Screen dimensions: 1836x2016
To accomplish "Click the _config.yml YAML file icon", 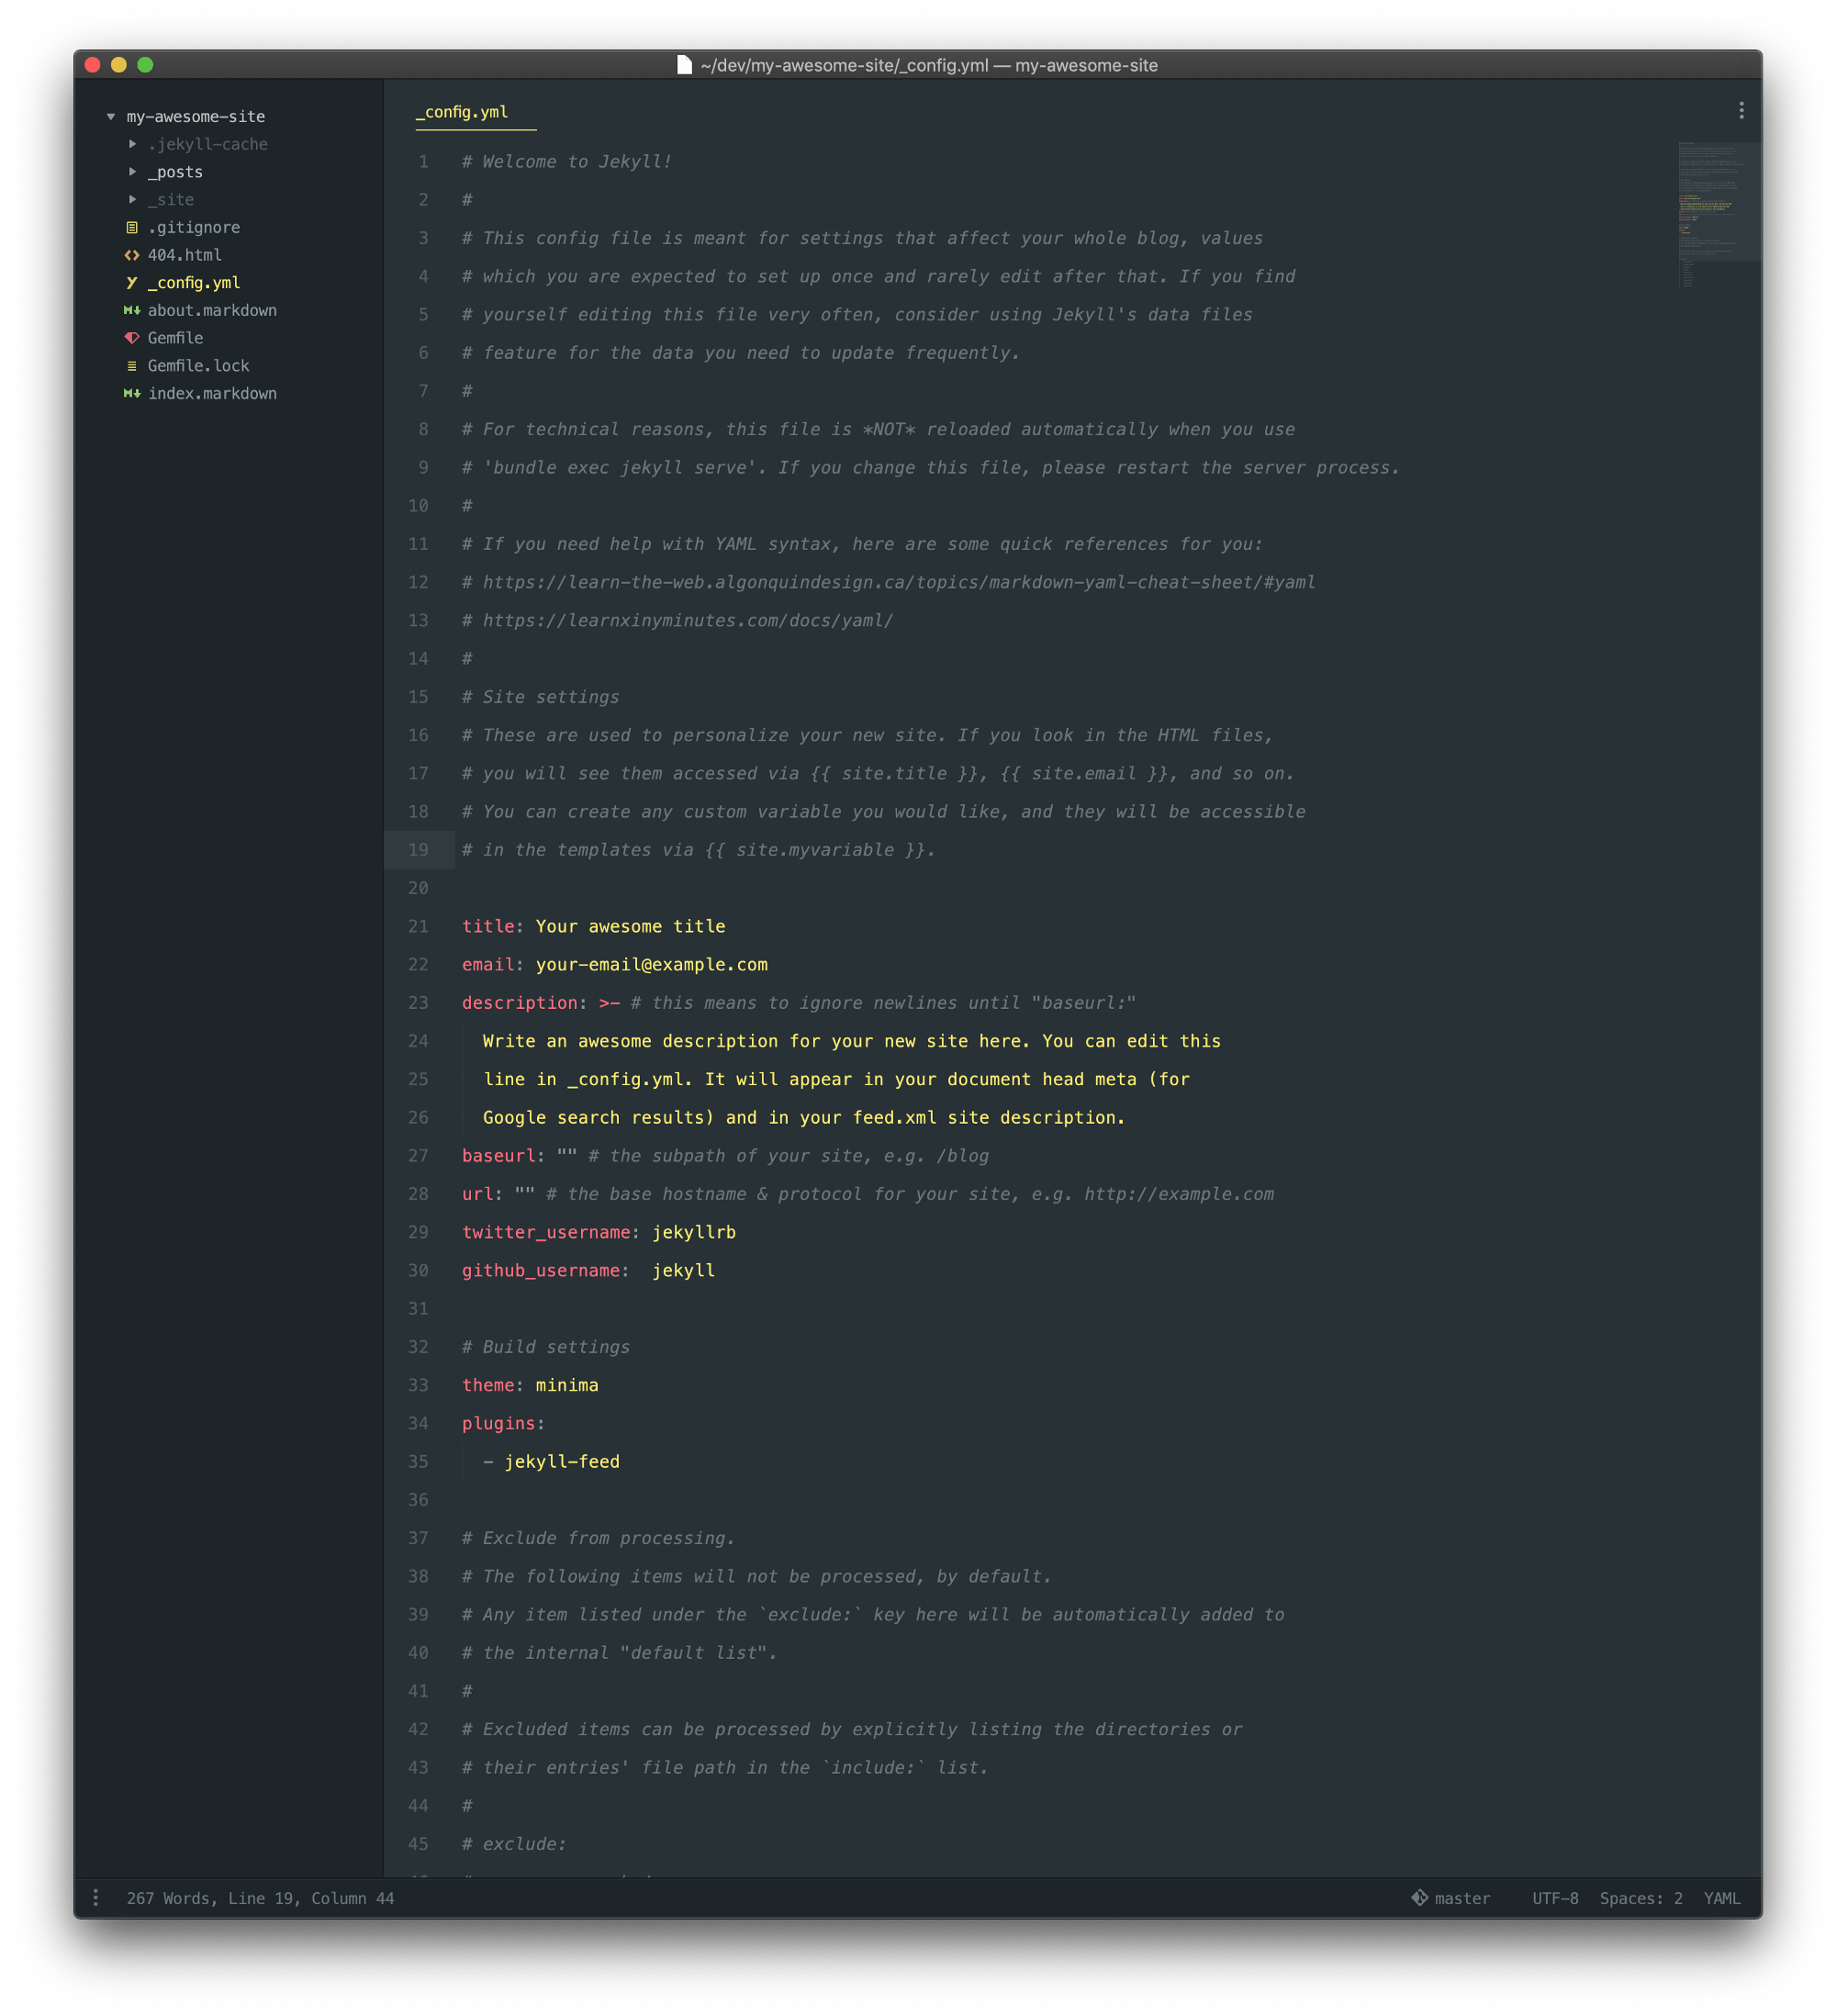I will [132, 283].
